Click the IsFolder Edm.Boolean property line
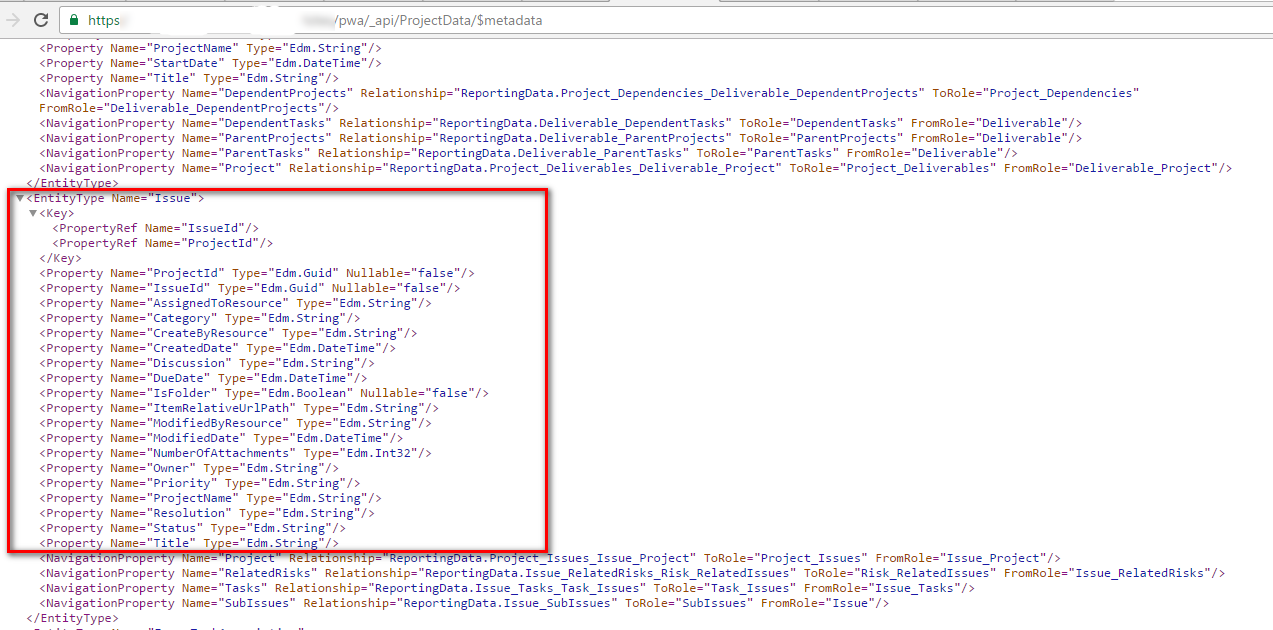Image resolution: width=1273 pixels, height=630 pixels. tap(264, 393)
